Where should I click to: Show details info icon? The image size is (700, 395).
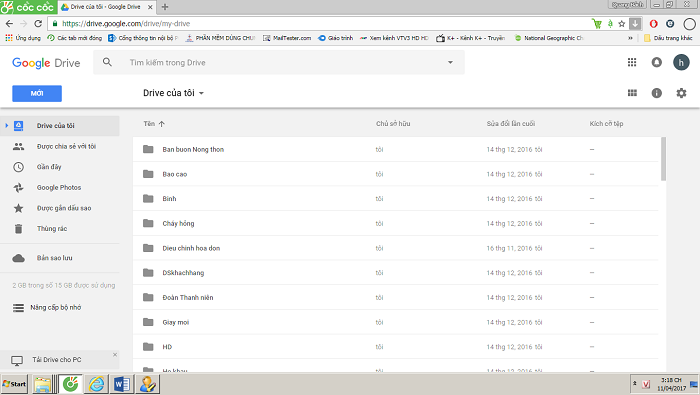point(656,93)
